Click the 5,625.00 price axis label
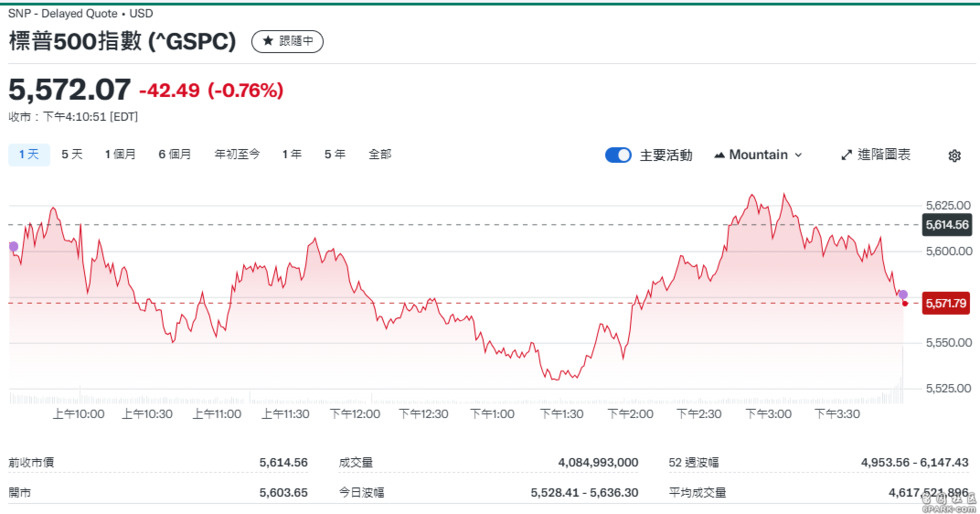980x514 pixels. 948,205
